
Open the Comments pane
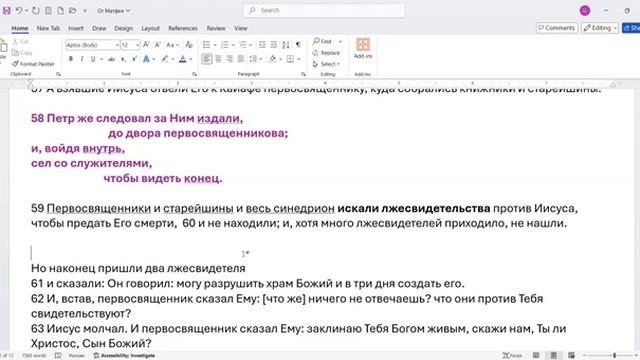(557, 28)
